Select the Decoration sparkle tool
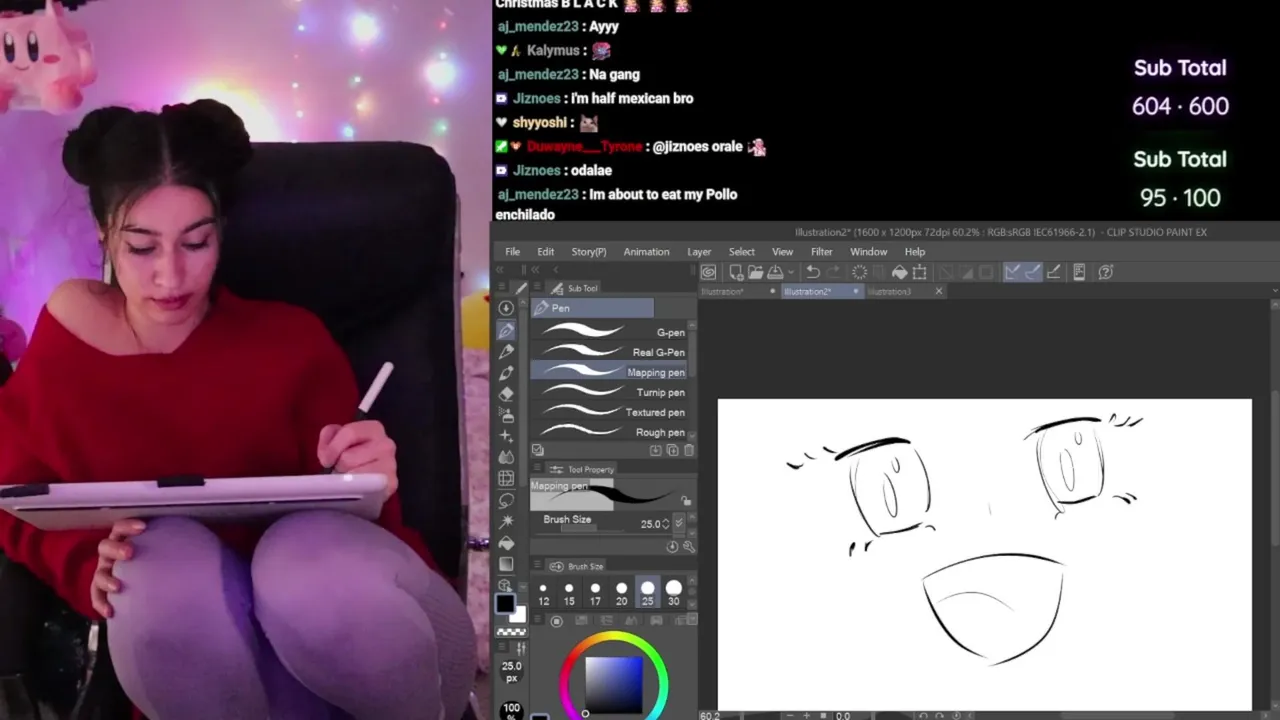Image resolution: width=1280 pixels, height=720 pixels. click(506, 437)
